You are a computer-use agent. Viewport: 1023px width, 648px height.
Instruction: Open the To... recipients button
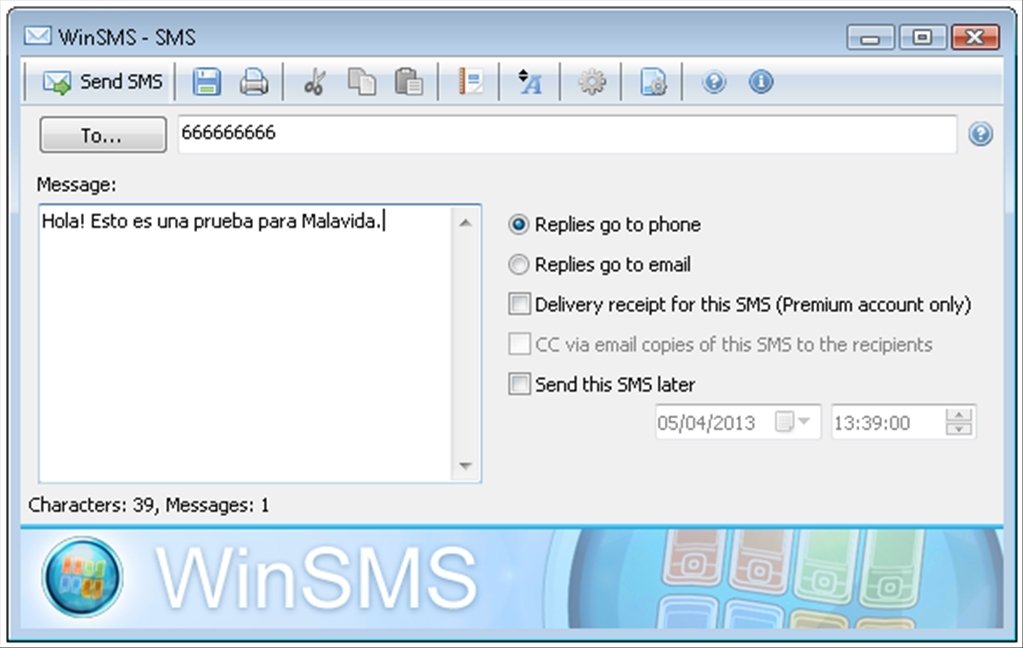[102, 135]
